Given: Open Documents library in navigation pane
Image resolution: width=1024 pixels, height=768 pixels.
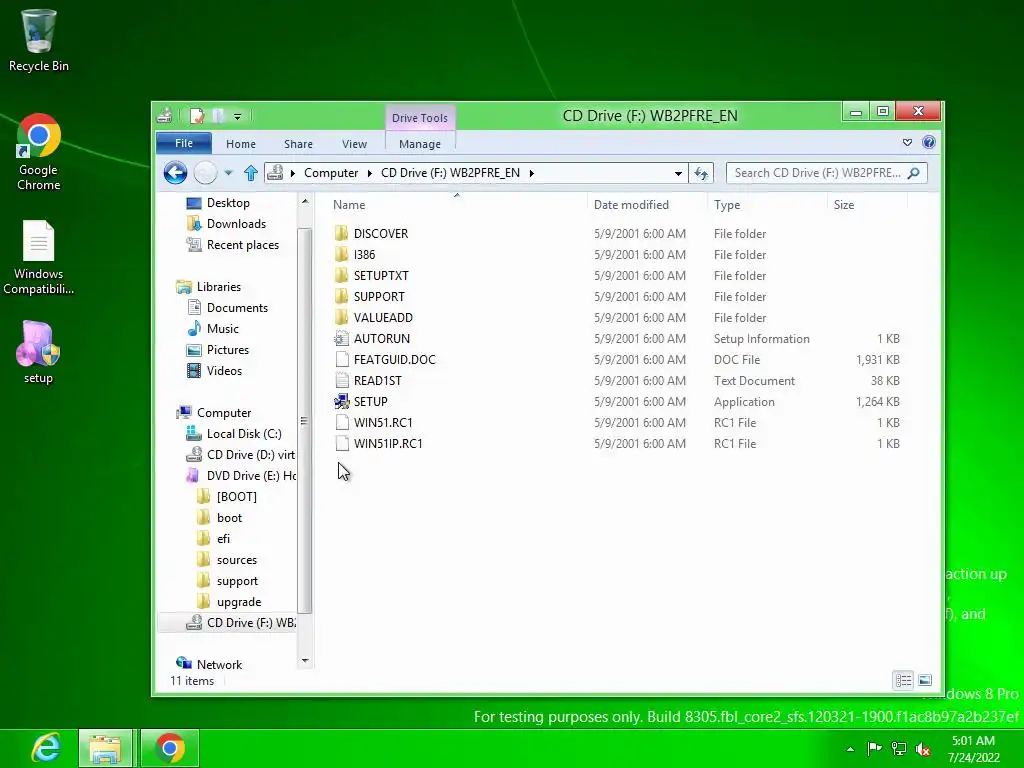Looking at the screenshot, I should (x=237, y=308).
